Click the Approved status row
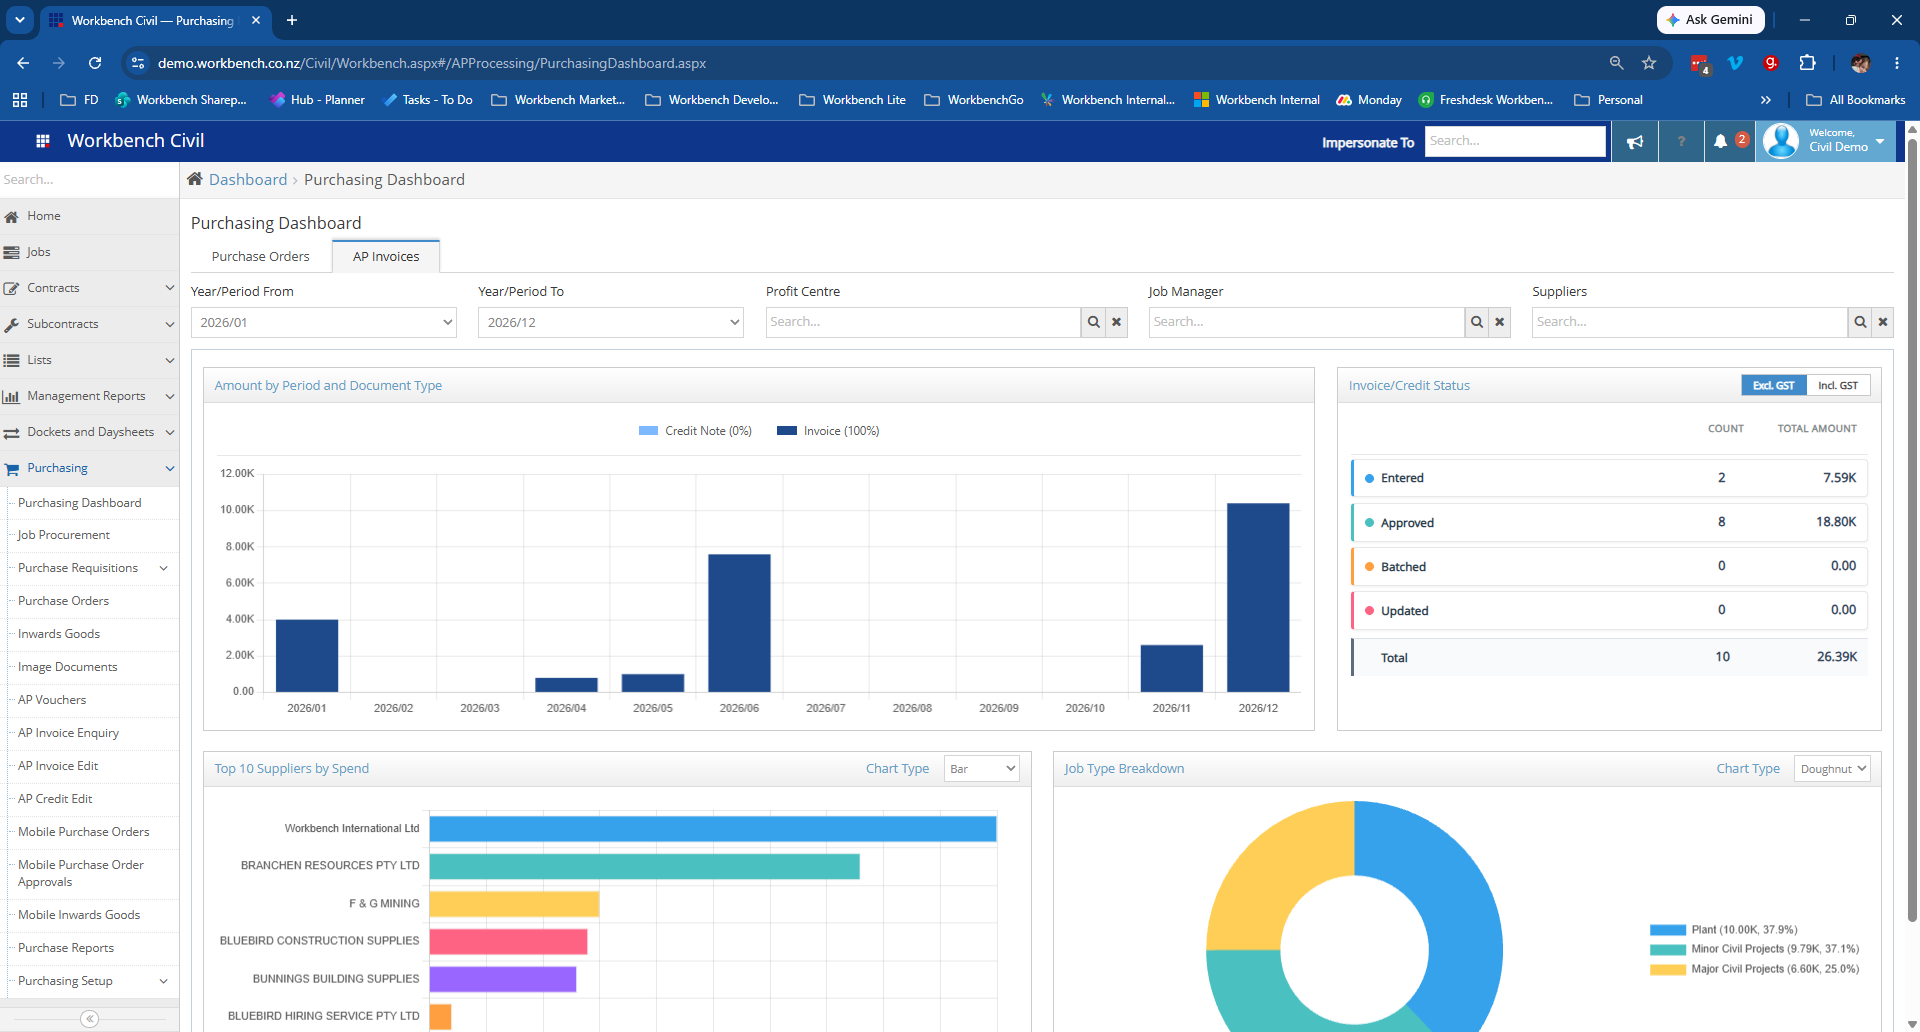Screen dimensions: 1920x1032 1609,522
